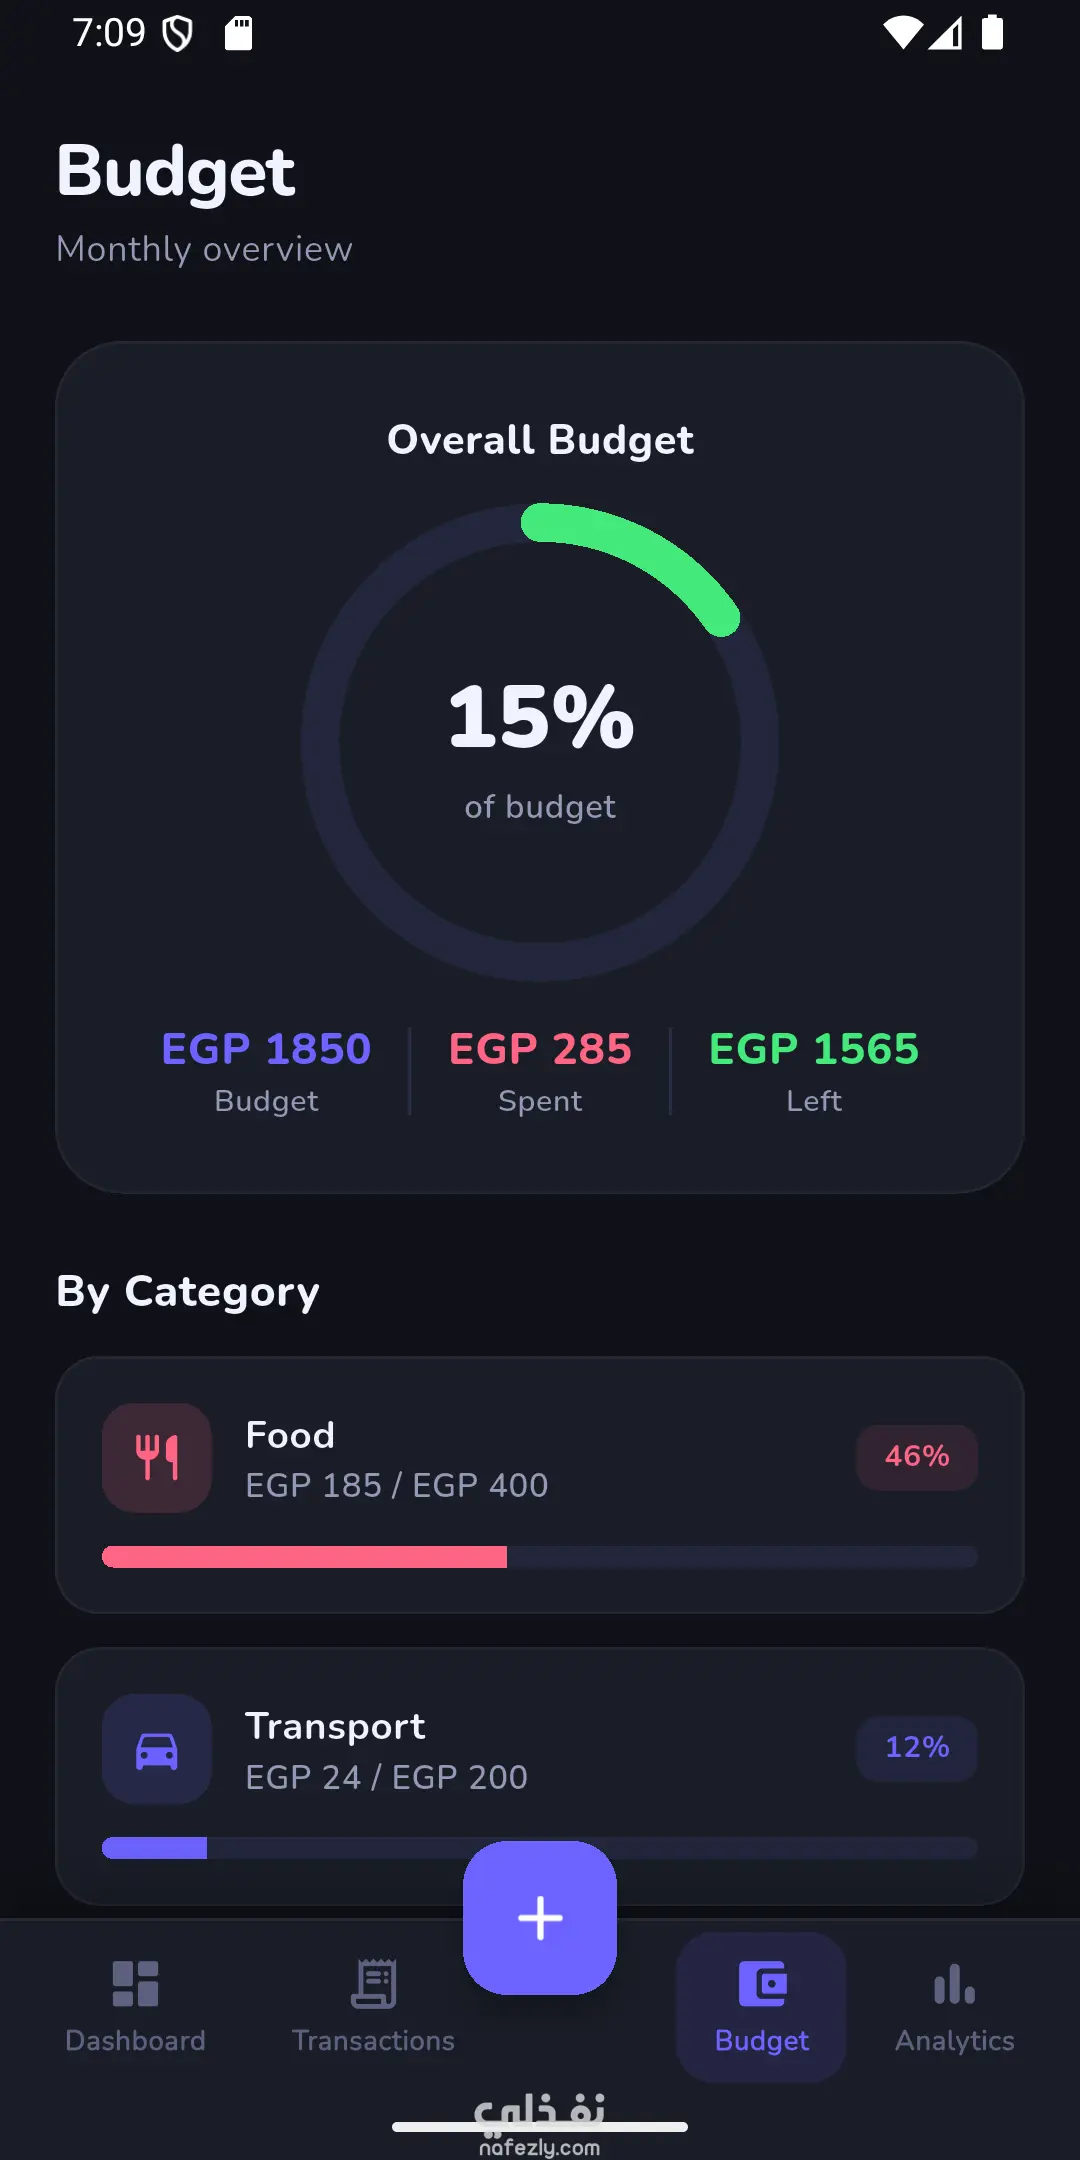This screenshot has width=1080, height=2160.
Task: Open the Dashboard tab label
Action: (x=135, y=2040)
